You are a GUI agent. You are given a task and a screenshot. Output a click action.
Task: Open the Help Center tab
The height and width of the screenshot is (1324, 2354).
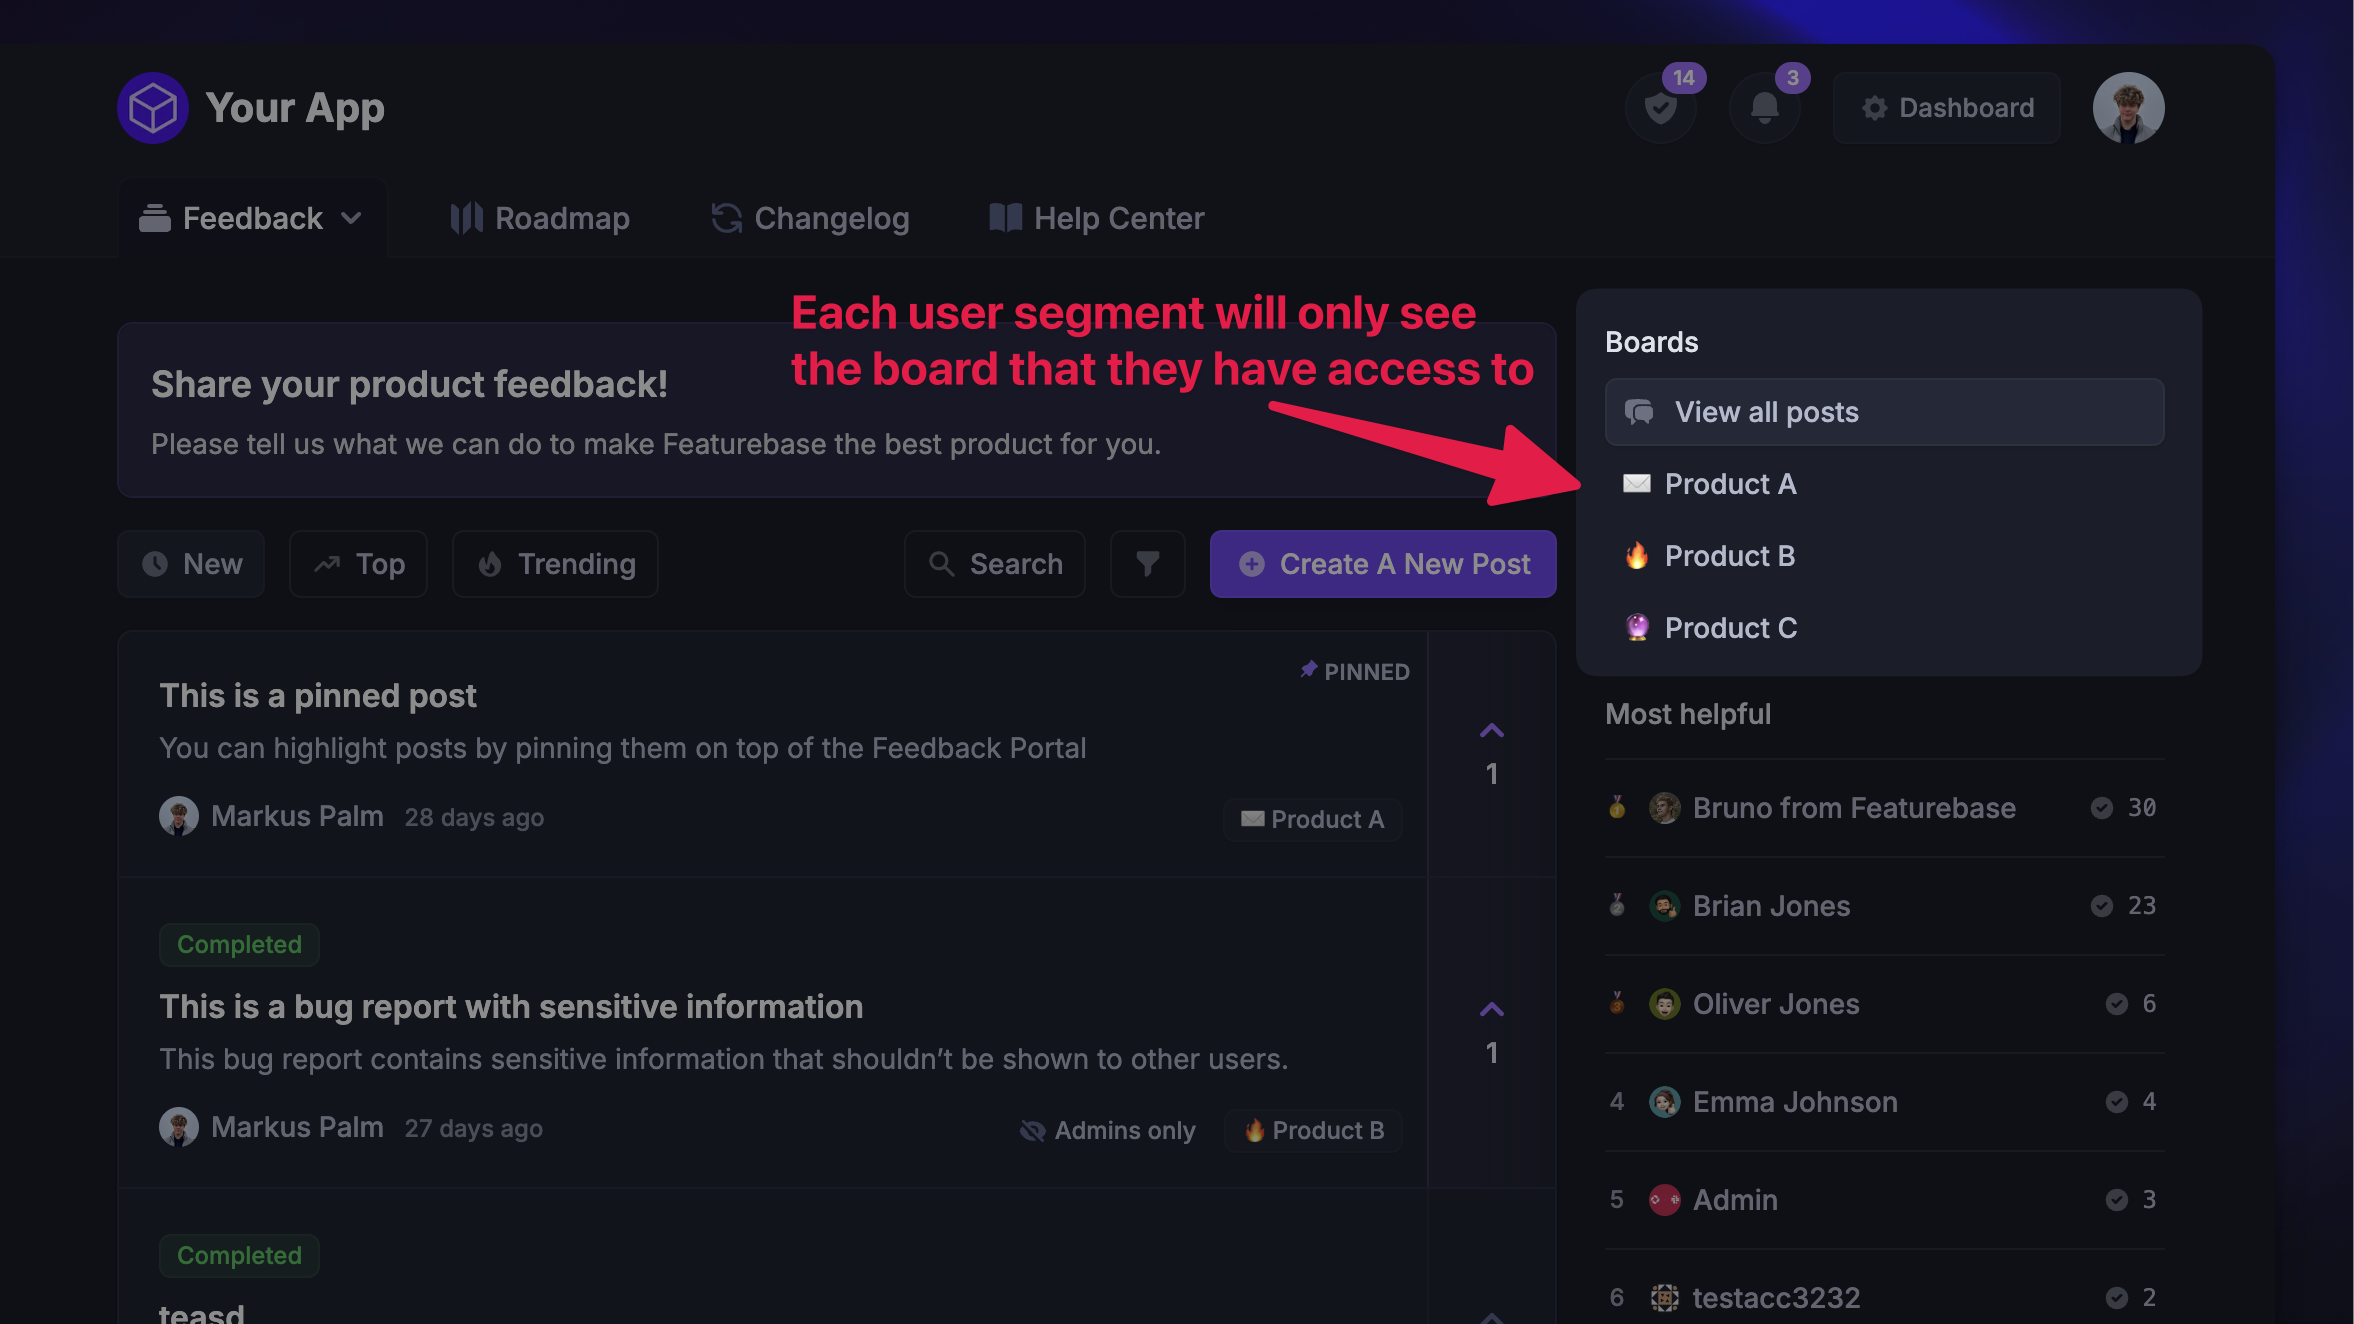pyautogui.click(x=1097, y=218)
